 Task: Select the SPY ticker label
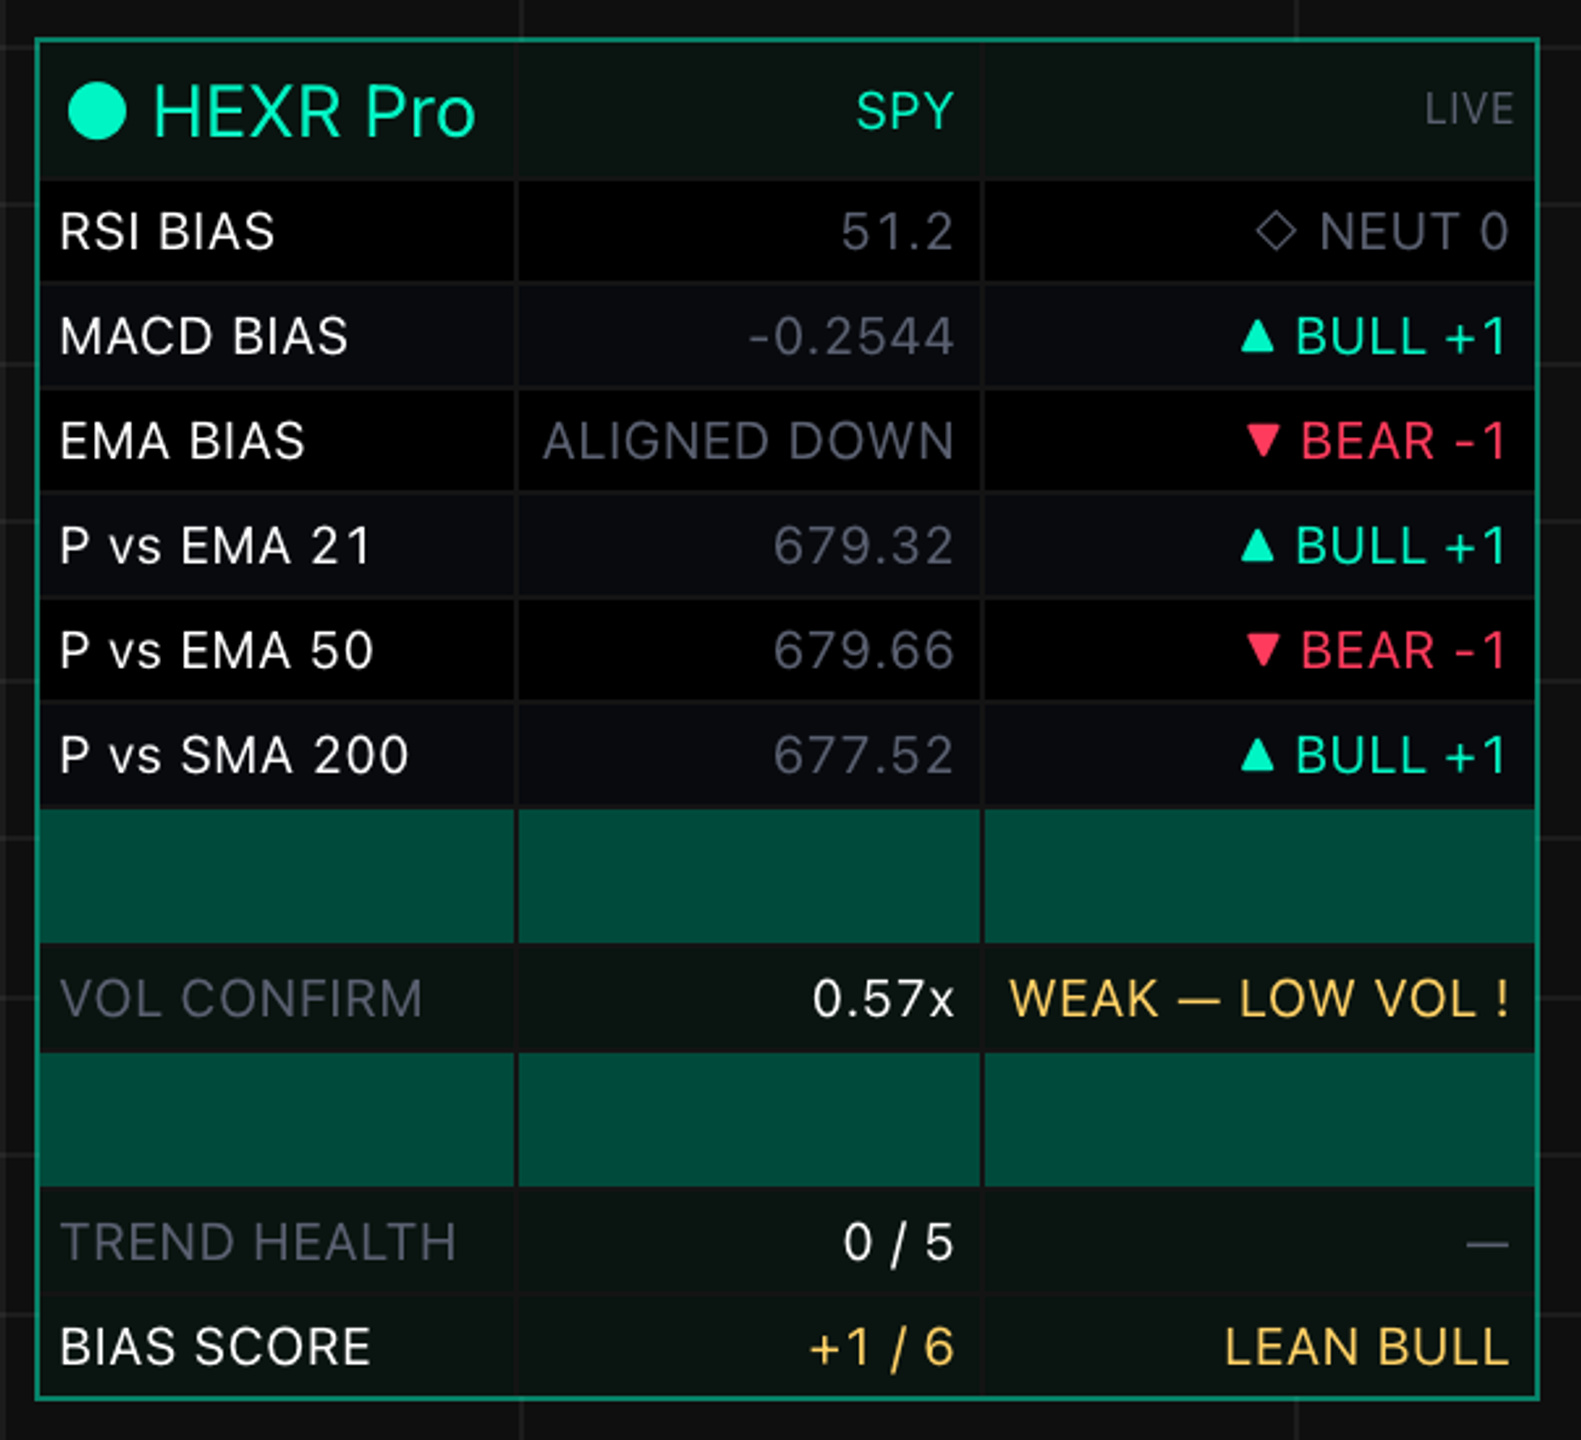(905, 110)
